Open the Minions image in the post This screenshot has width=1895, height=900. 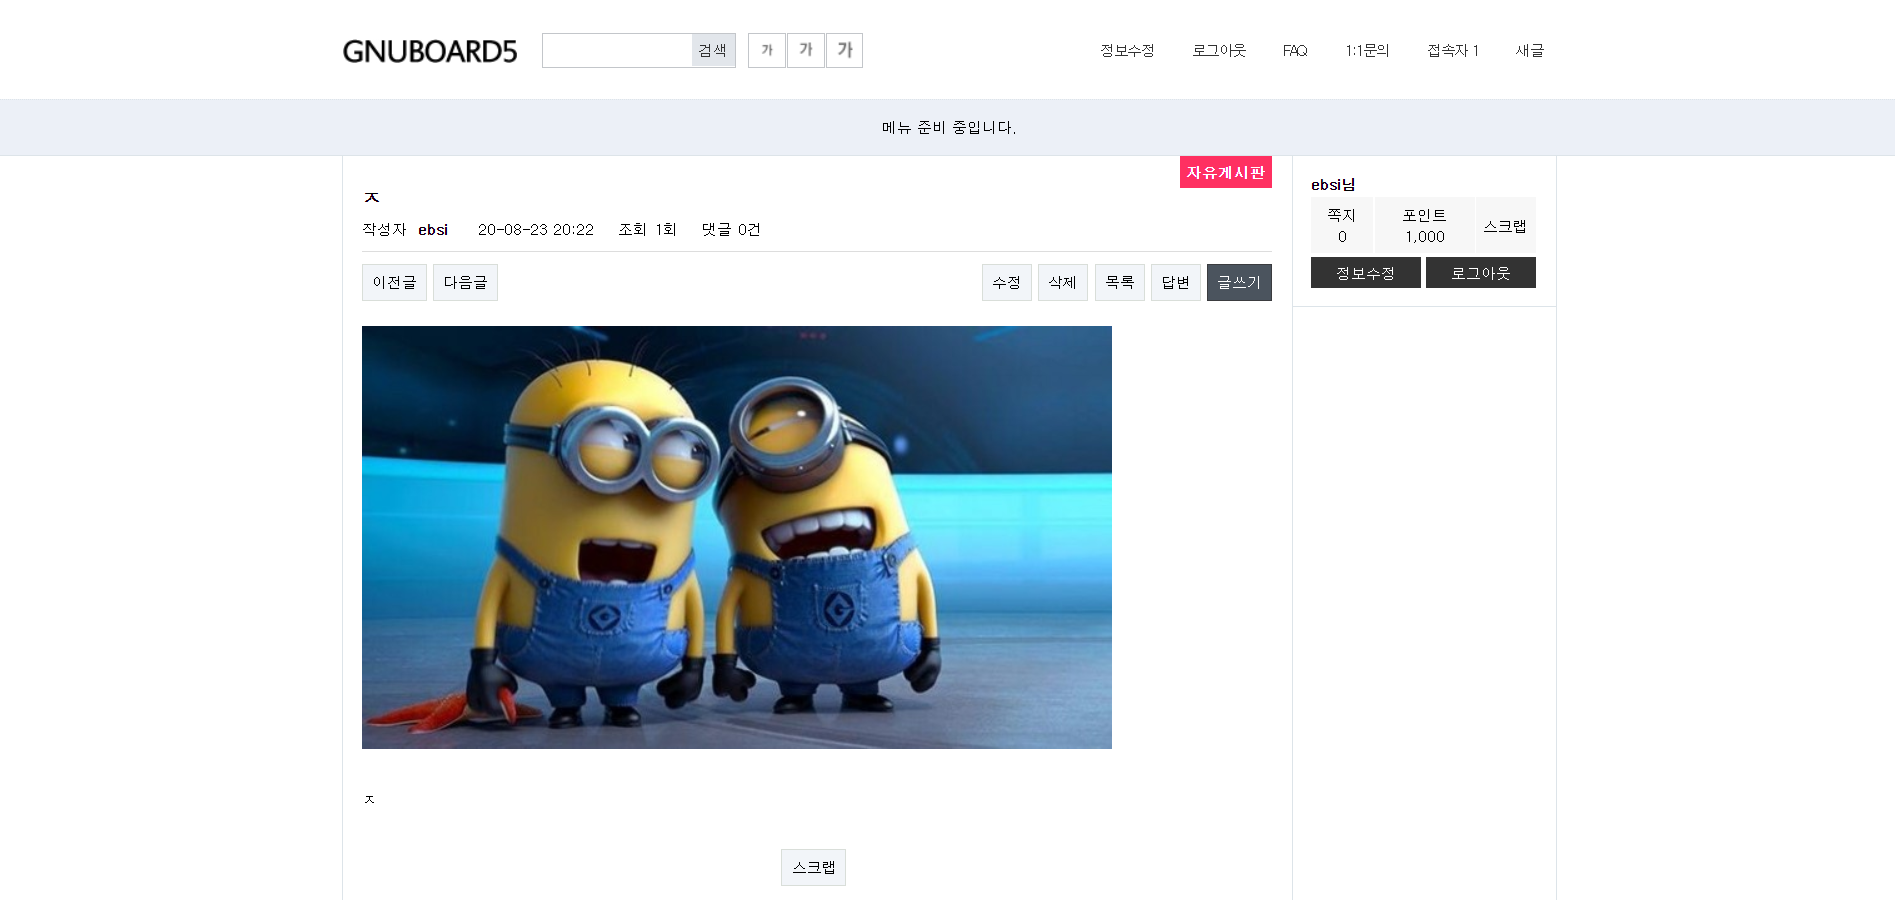pos(737,537)
